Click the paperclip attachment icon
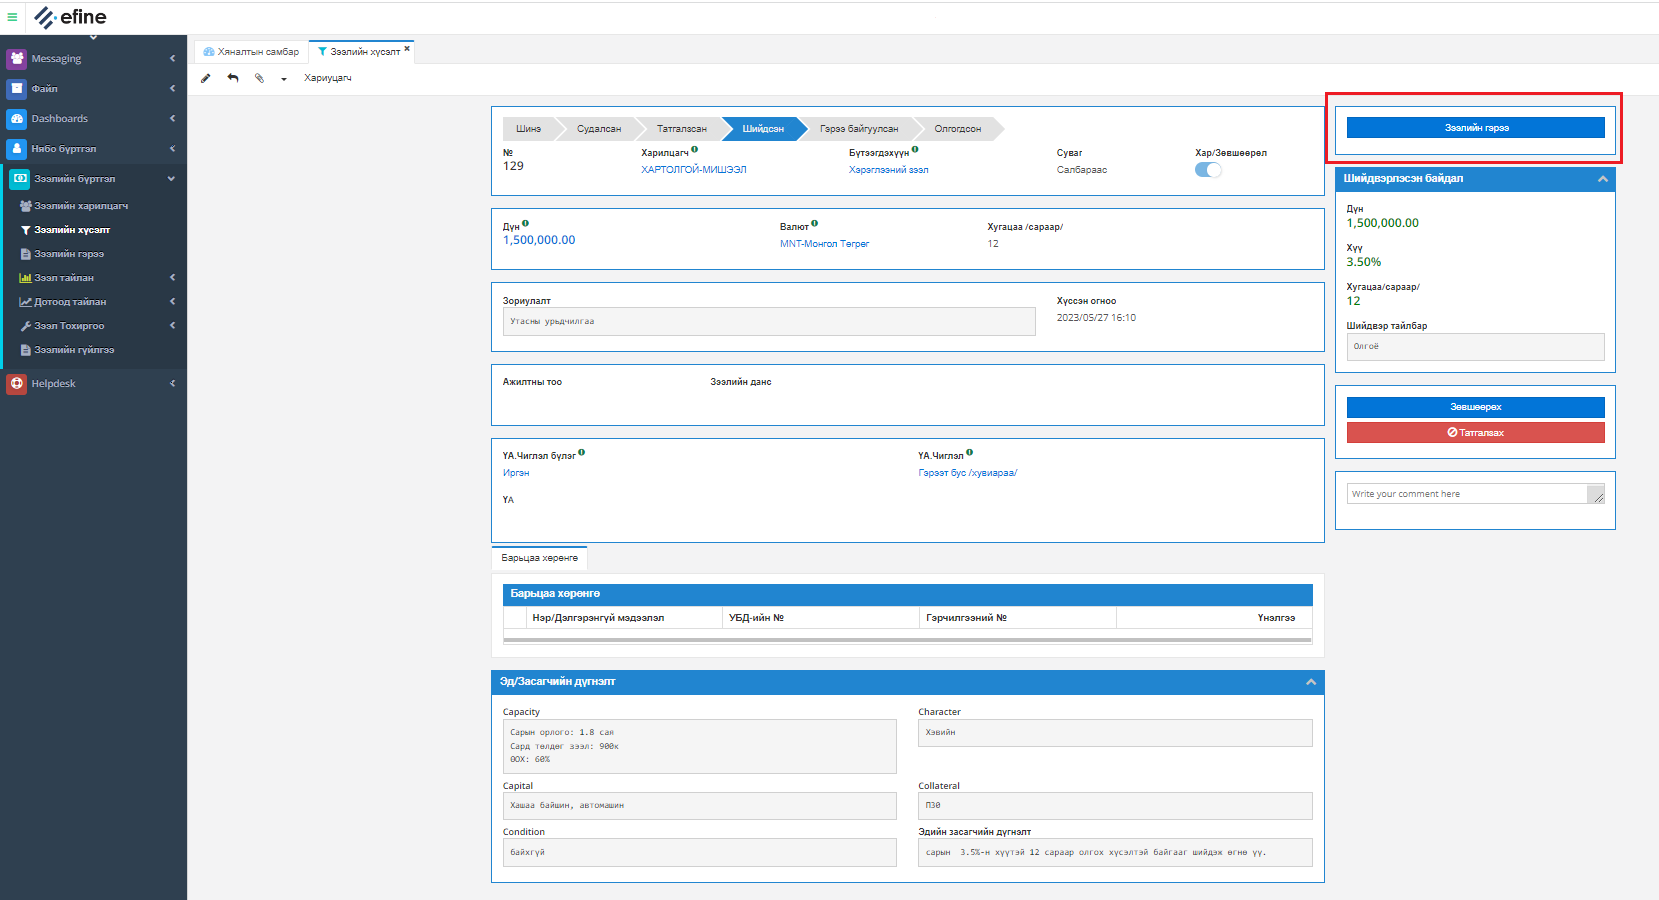Screen dimensions: 1659x900 tap(259, 78)
